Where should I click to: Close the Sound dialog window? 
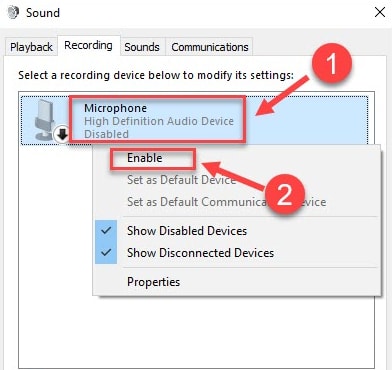(380, 13)
